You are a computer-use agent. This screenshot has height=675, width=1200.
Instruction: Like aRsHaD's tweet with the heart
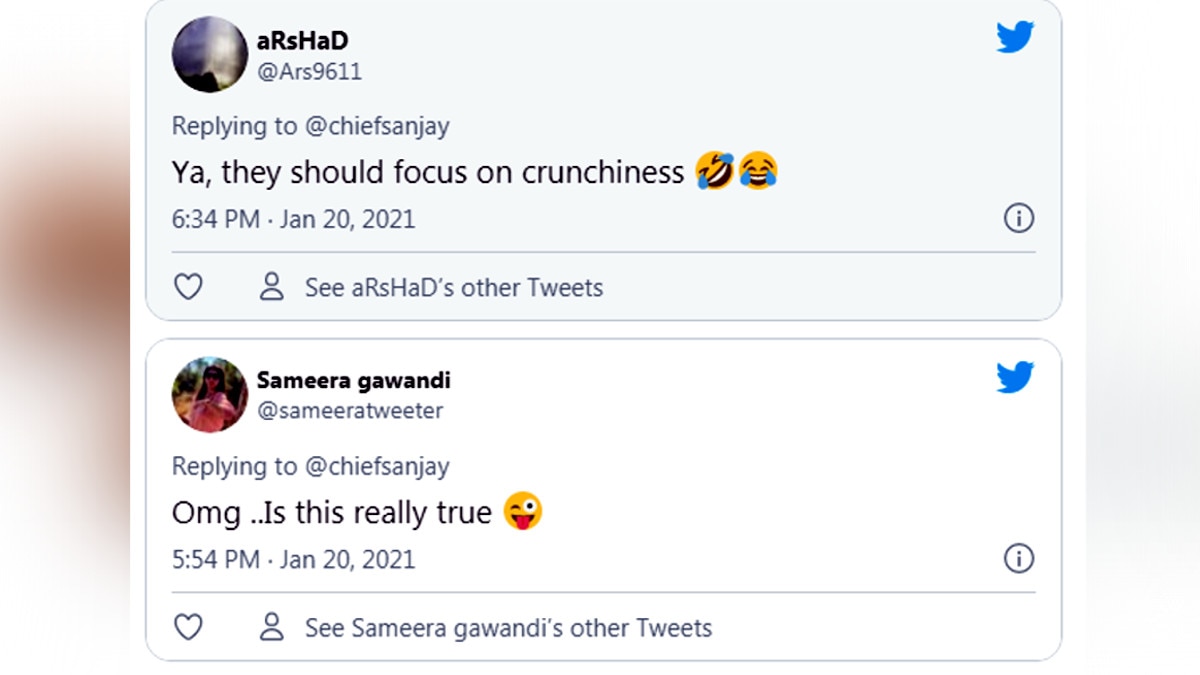pos(188,288)
